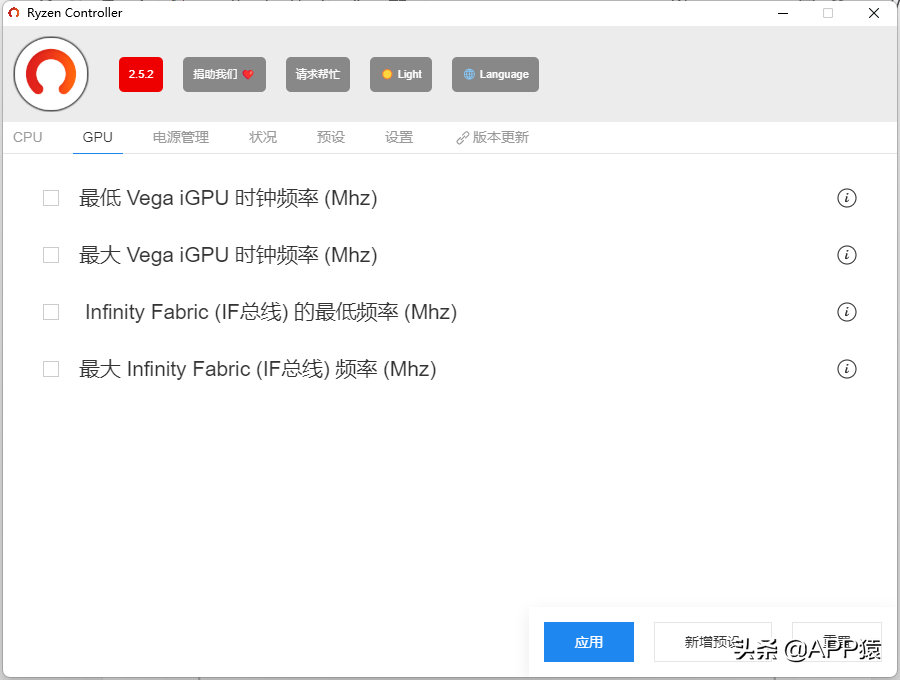Open the 电源管理 tab
900x680 pixels.
tap(180, 137)
